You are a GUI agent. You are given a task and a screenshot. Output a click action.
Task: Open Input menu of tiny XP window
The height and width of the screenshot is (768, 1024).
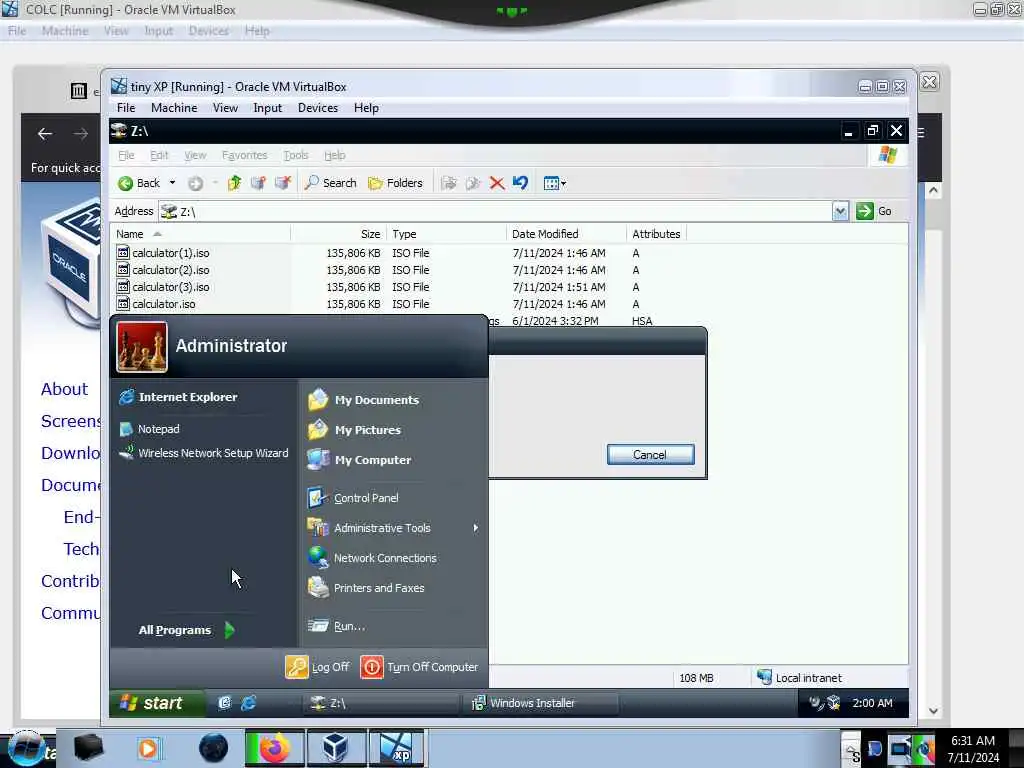[x=267, y=108]
